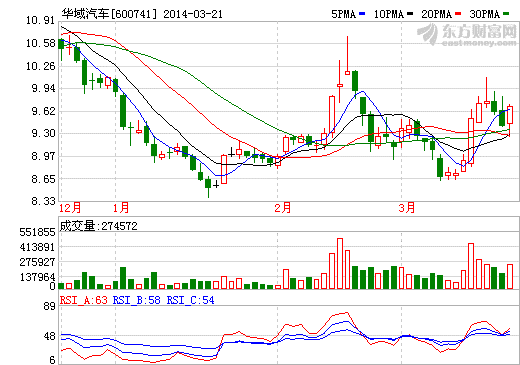Click the 6 RSI axis value
Image resolution: width=520 pixels, height=365 pixels.
coord(52,360)
